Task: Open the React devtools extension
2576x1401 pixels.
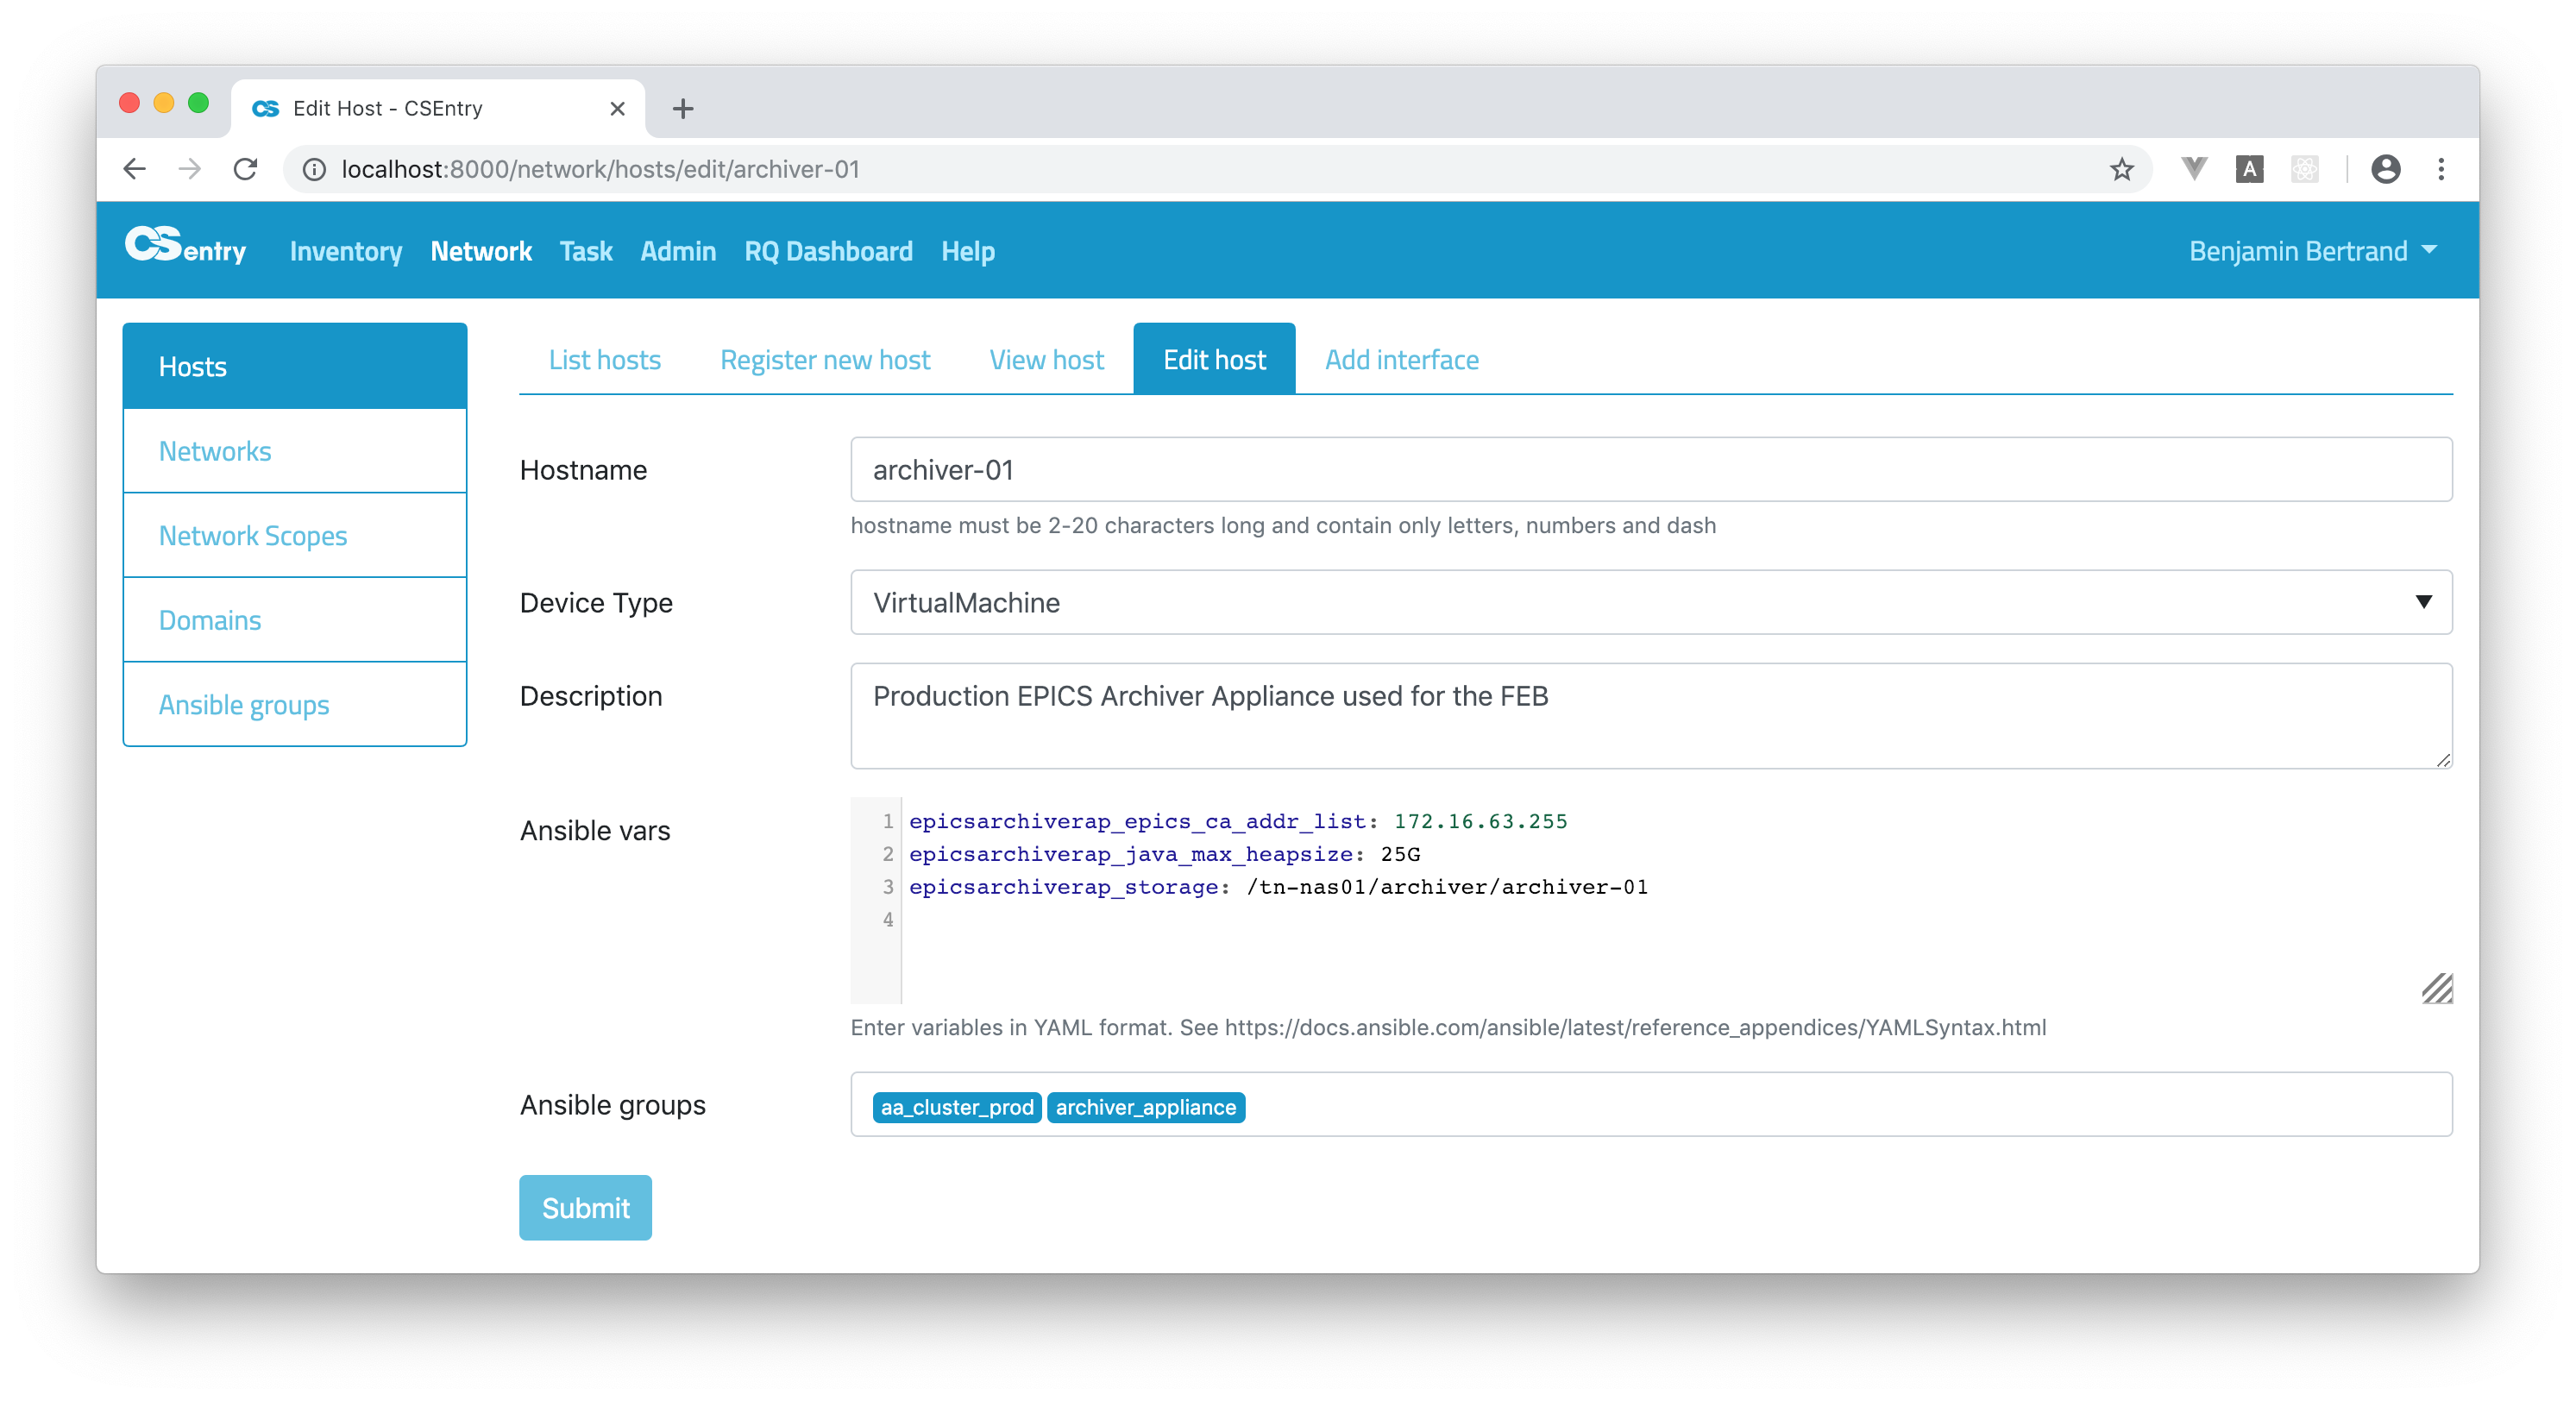Action: pos(2305,170)
